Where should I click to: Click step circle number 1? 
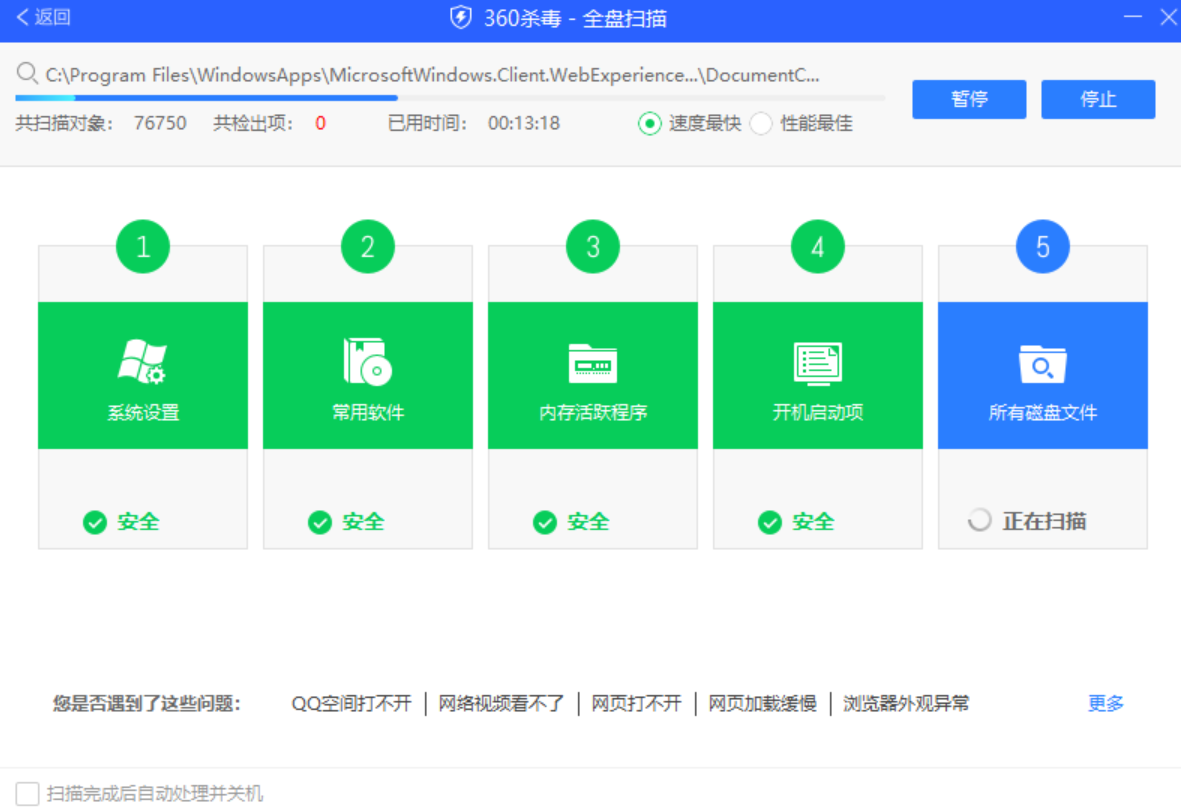143,247
